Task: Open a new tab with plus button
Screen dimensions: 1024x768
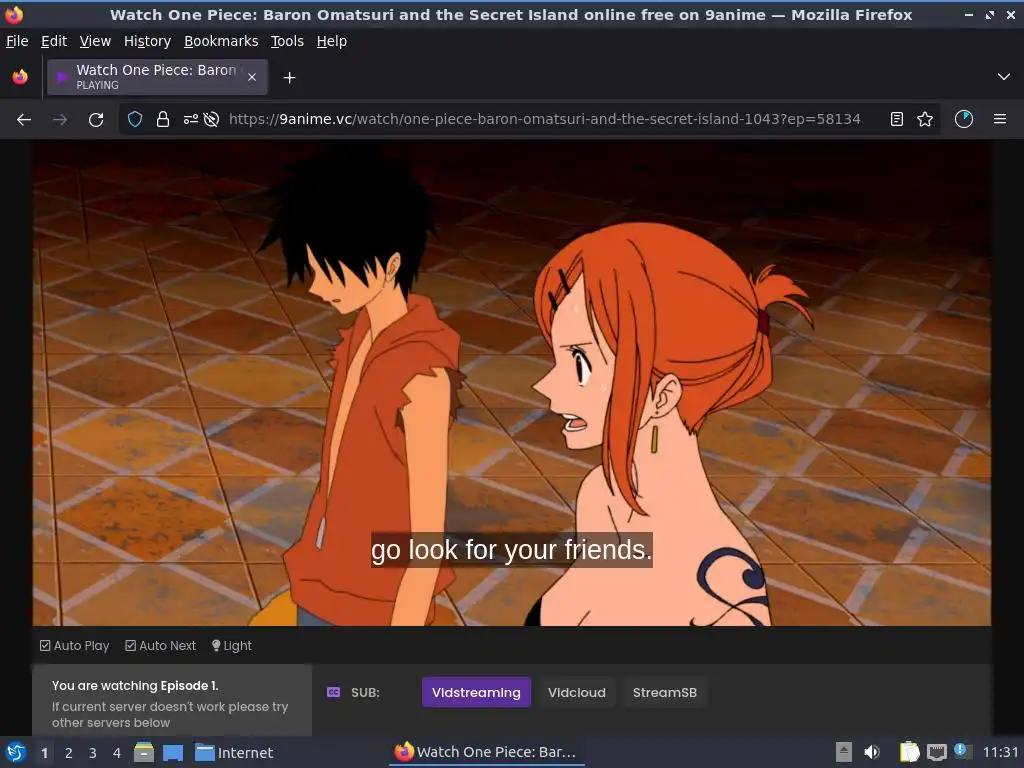Action: tap(289, 78)
